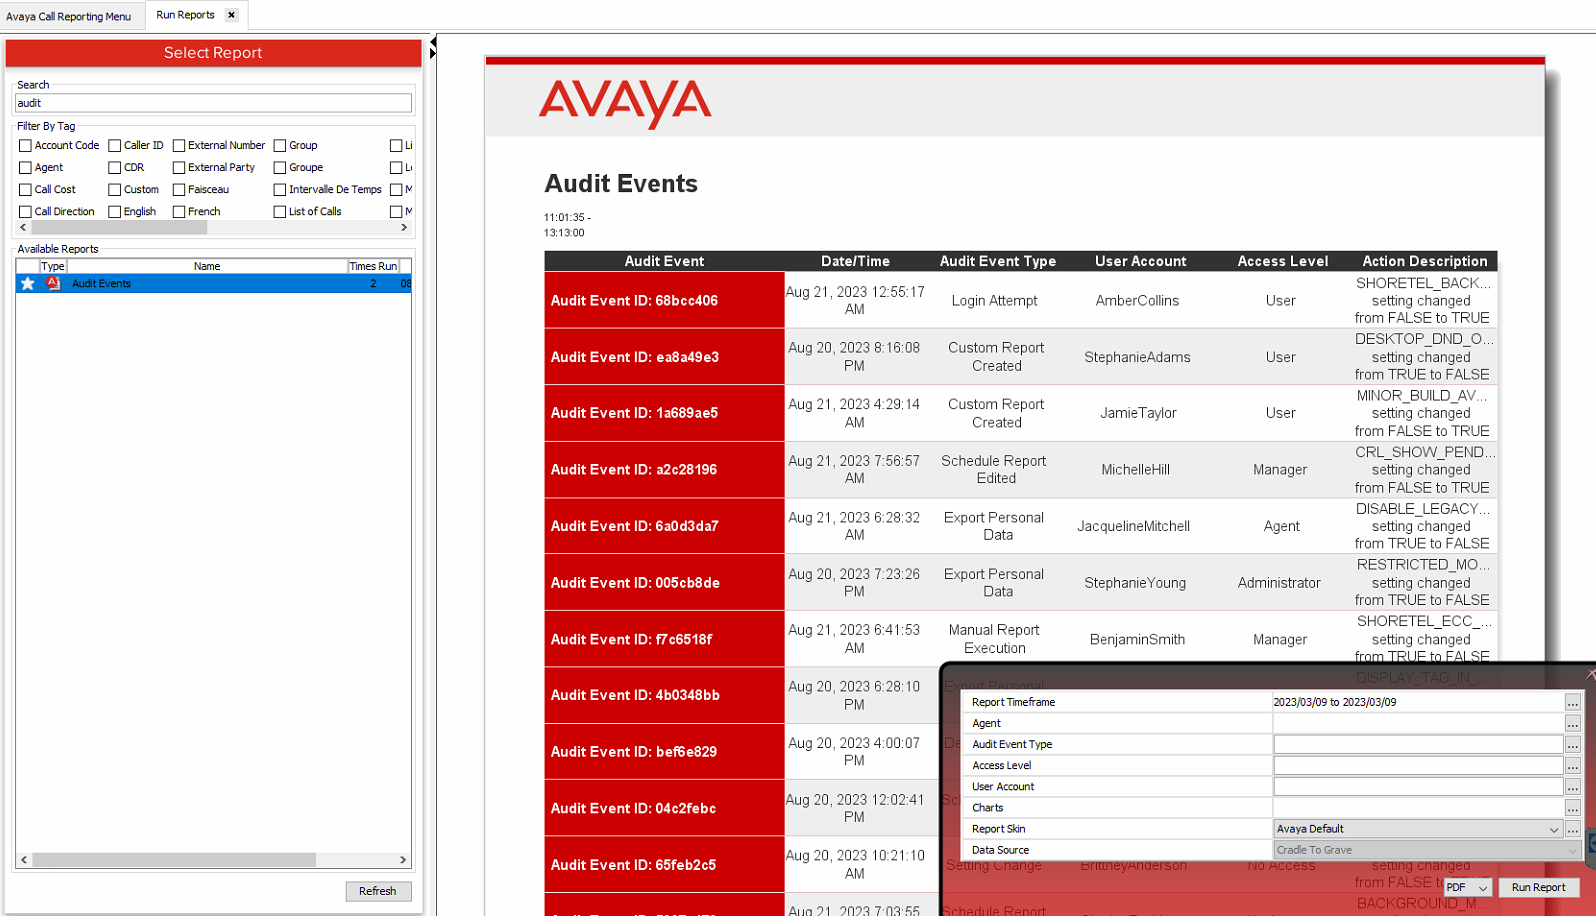
Task: Toggle the Call Cost tag filter
Action: (25, 190)
